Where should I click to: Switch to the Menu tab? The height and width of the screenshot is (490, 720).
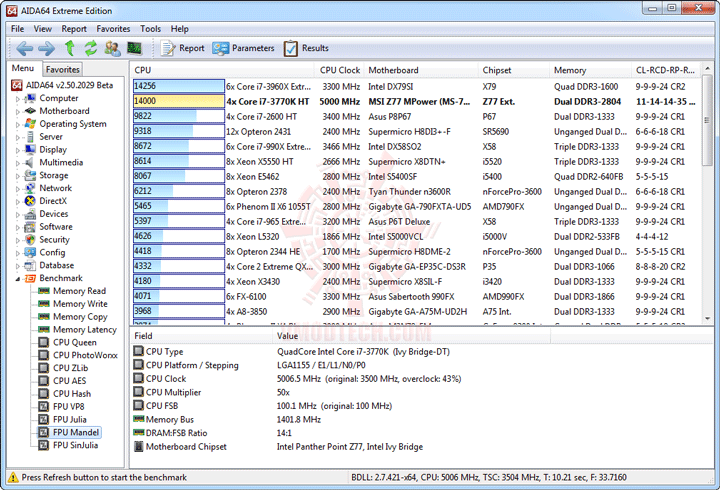(x=23, y=68)
